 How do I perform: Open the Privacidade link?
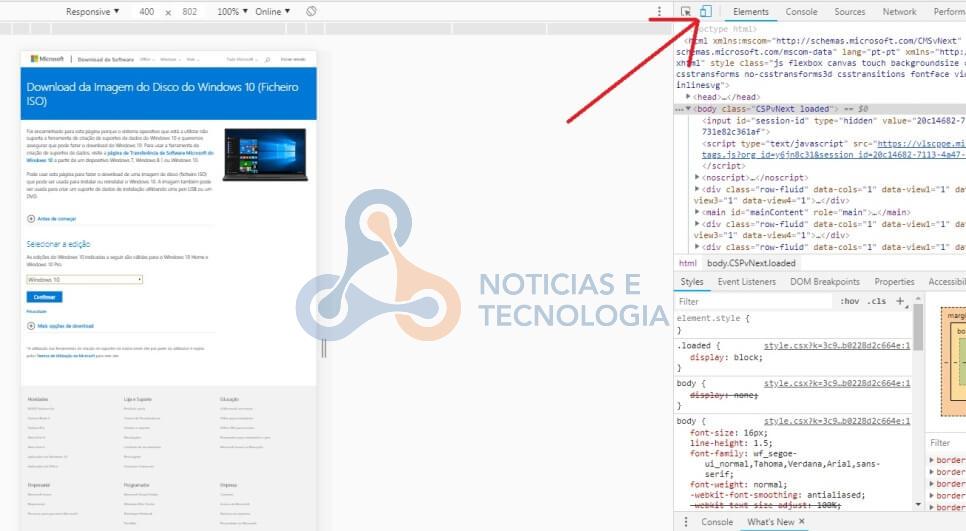(36, 312)
